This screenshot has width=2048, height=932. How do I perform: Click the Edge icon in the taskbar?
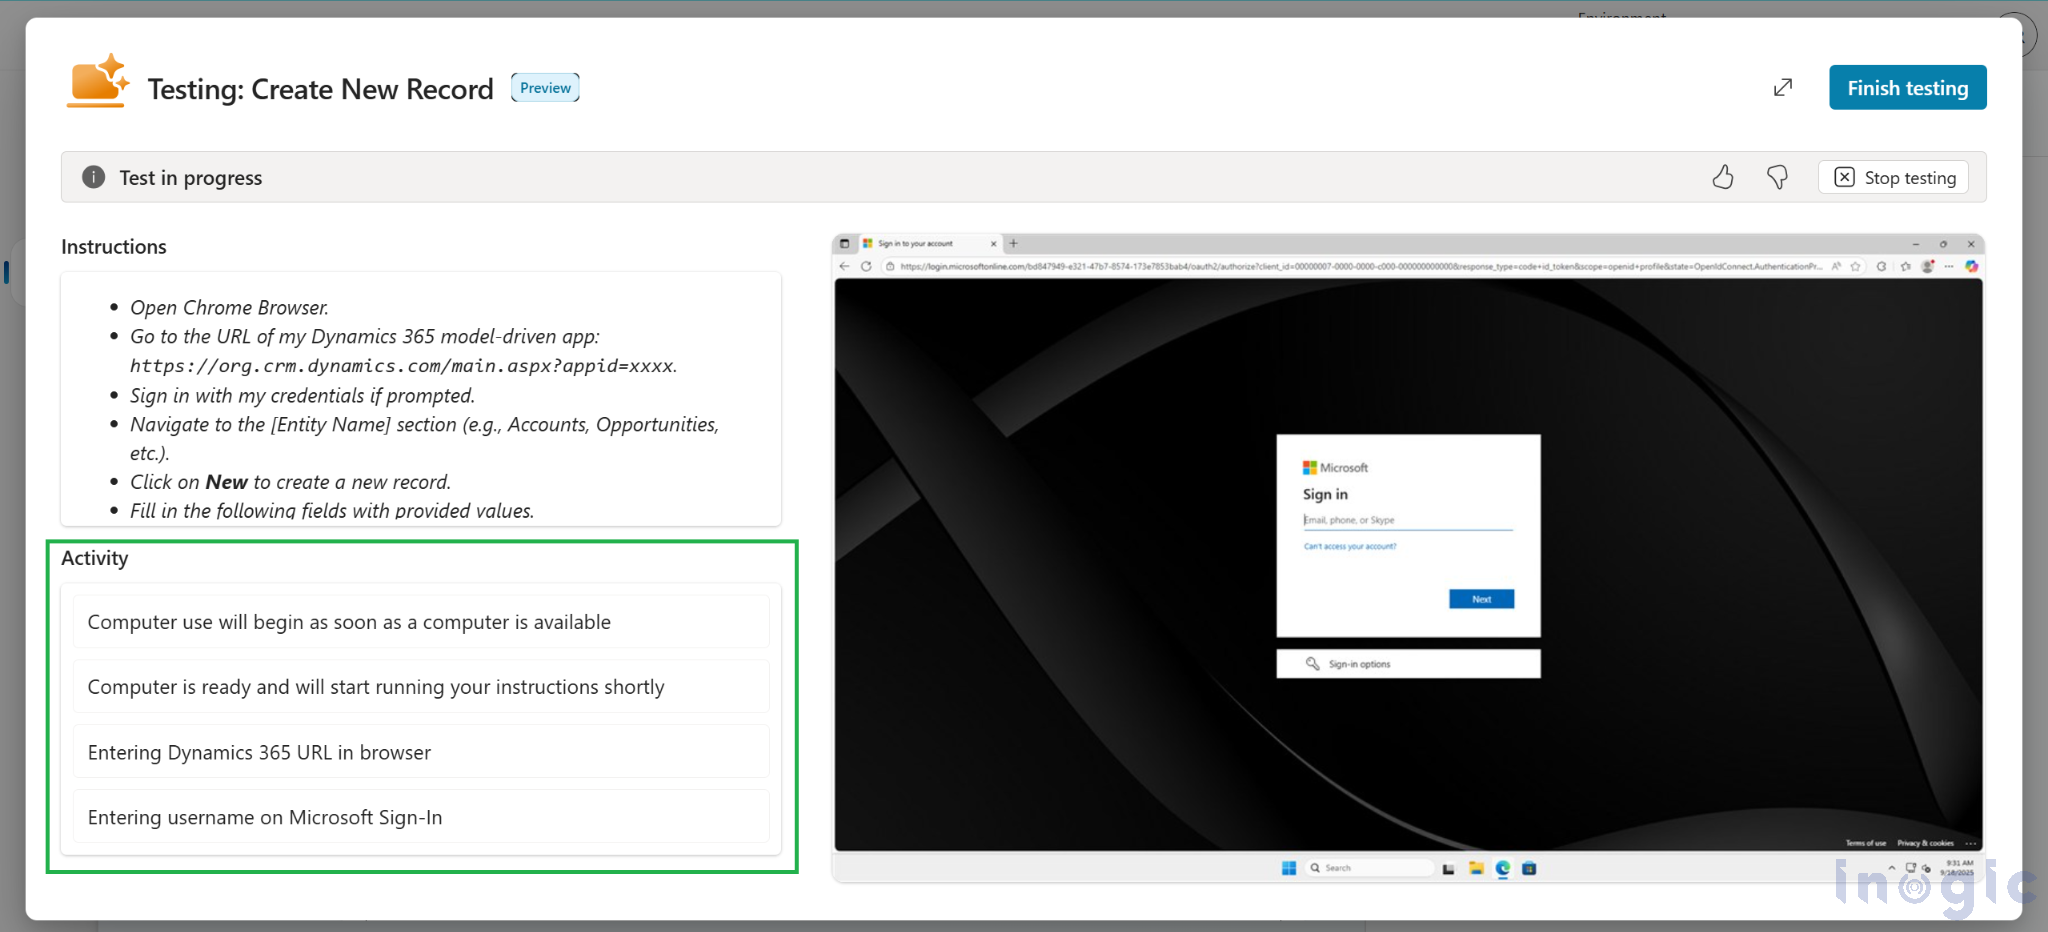point(1502,868)
